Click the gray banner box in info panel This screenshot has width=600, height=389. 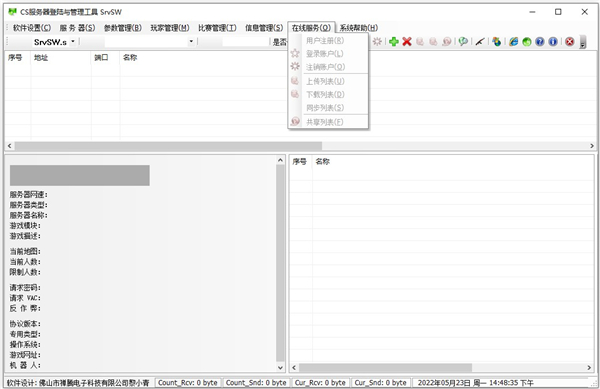point(80,176)
